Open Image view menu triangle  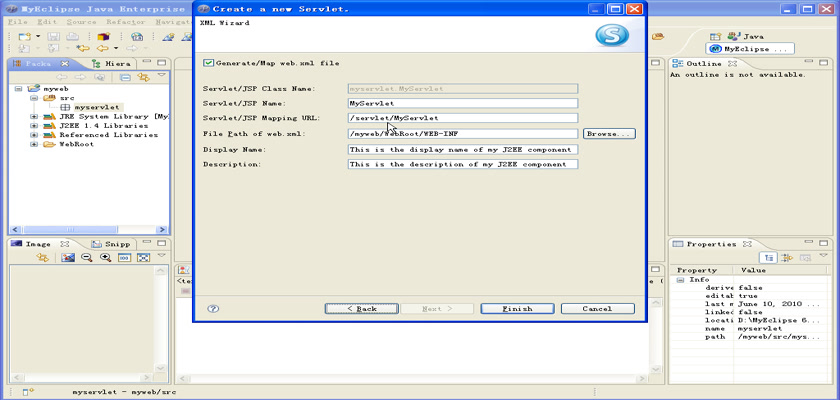click(x=161, y=256)
